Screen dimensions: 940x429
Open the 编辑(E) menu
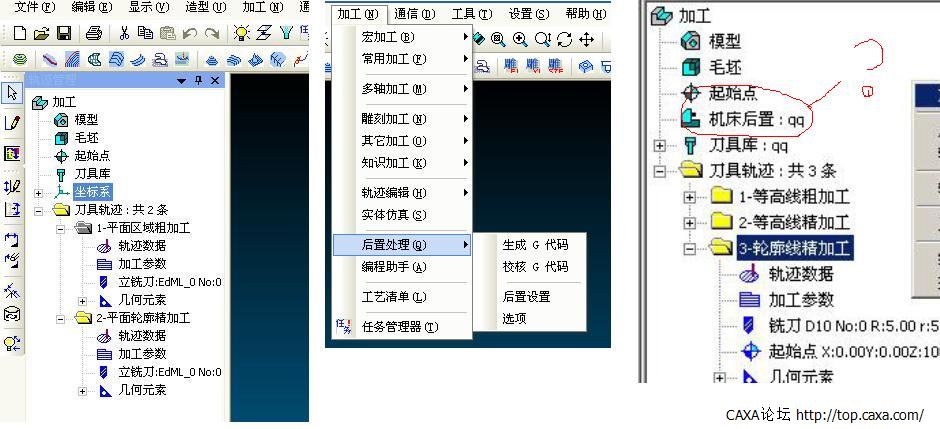click(x=92, y=8)
